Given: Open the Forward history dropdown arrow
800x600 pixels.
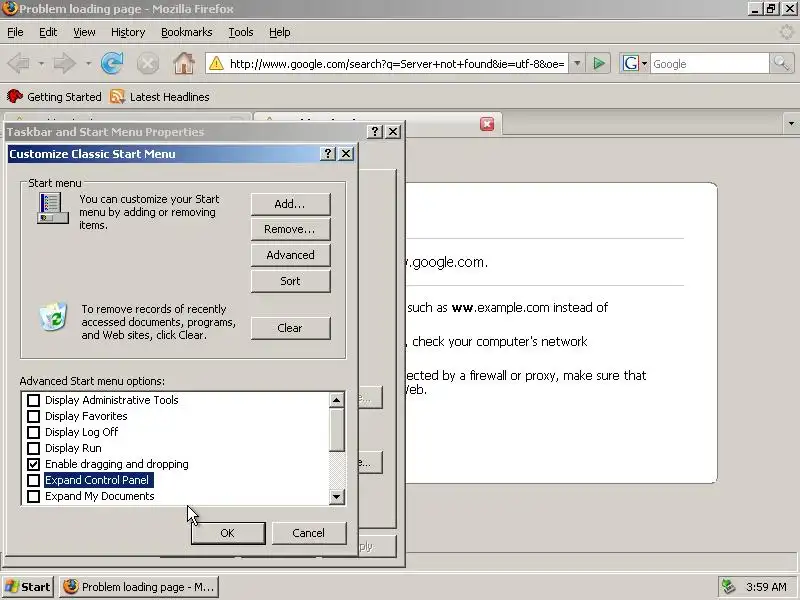Looking at the screenshot, I should [88, 64].
